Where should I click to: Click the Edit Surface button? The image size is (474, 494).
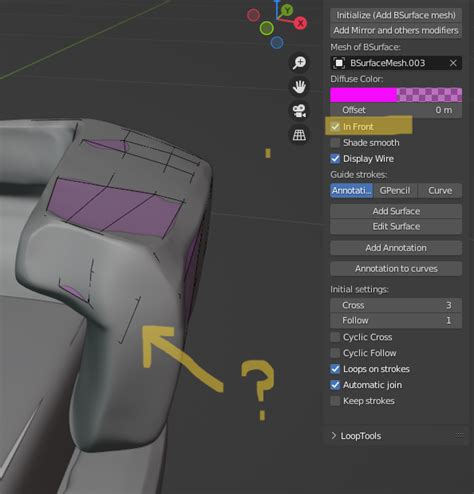(396, 227)
